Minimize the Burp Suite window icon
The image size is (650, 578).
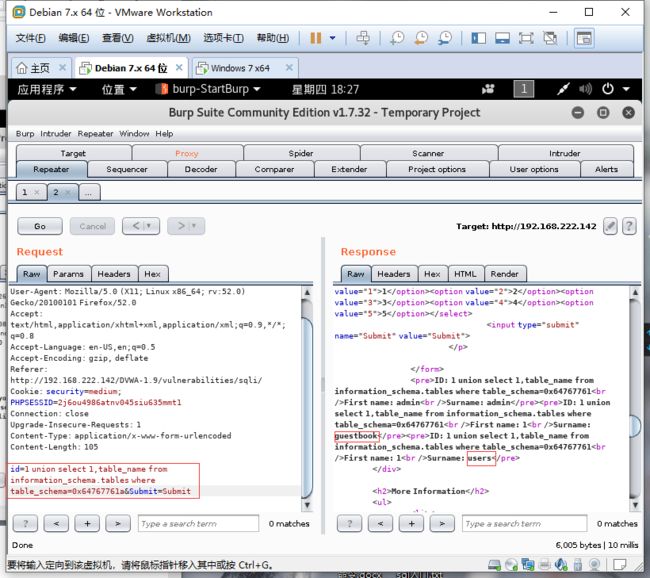577,113
